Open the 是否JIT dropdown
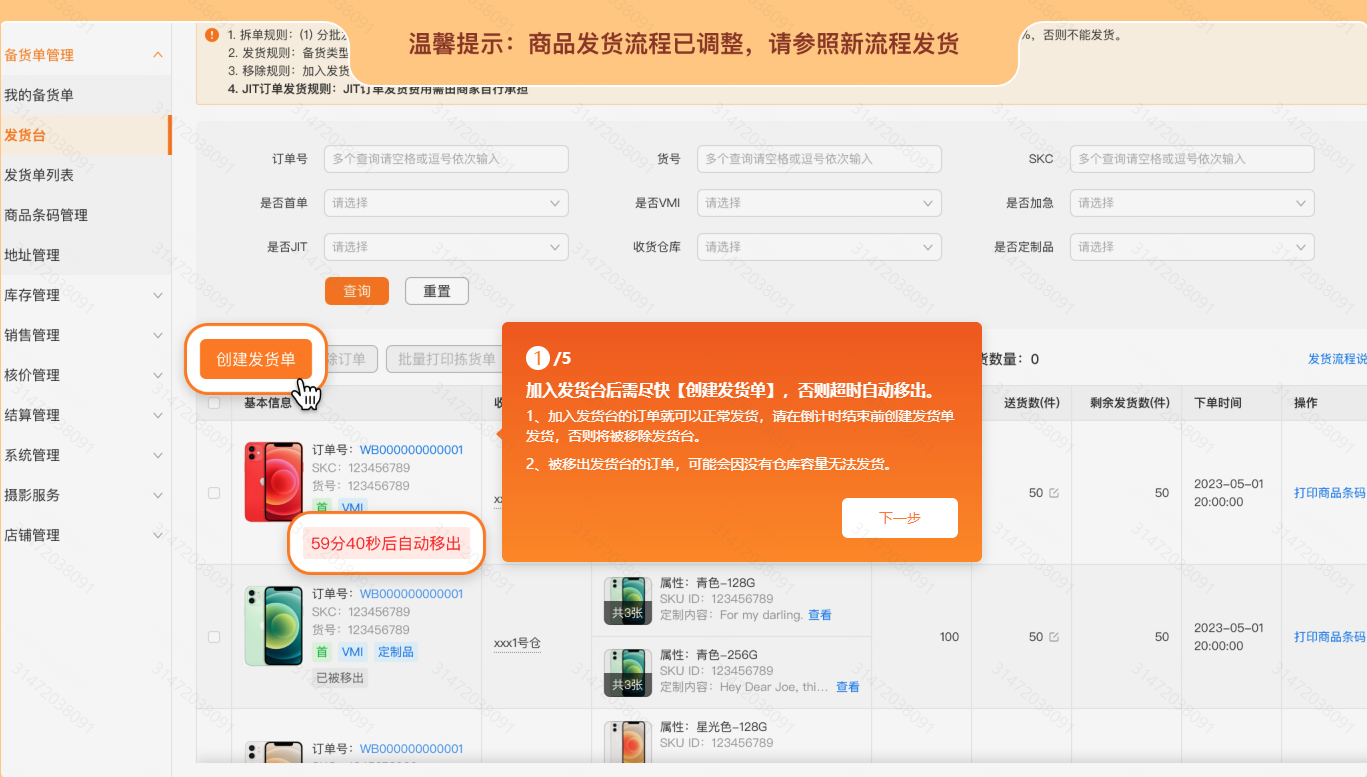Viewport: 1367px width, 777px height. click(x=446, y=247)
